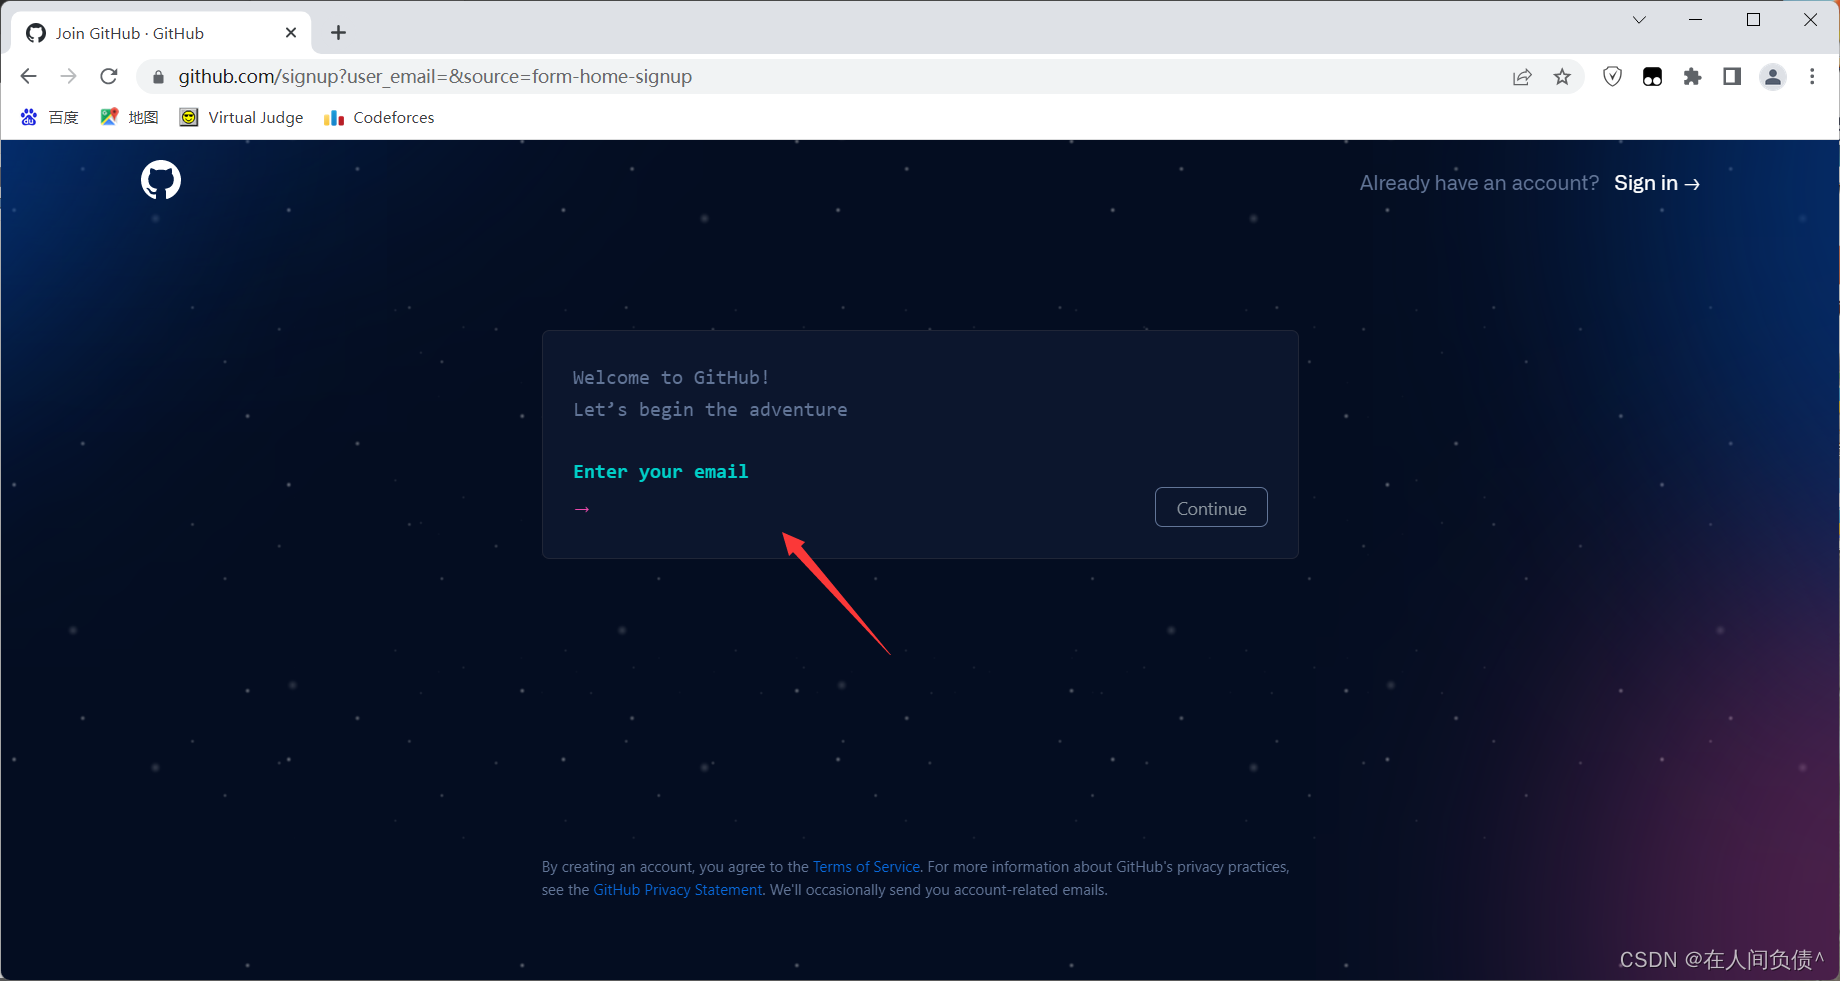Go forward to the next page

click(68, 76)
